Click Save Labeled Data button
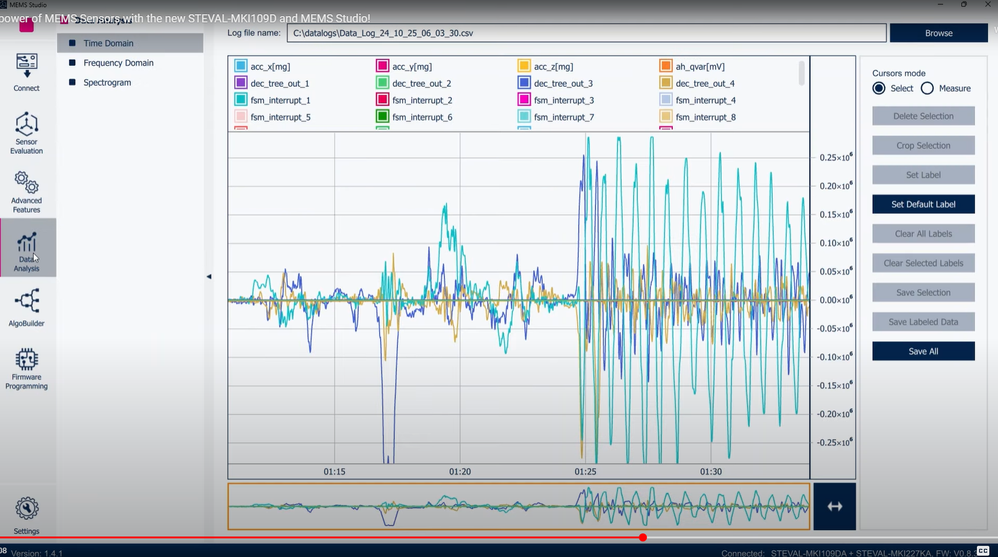 pos(924,321)
